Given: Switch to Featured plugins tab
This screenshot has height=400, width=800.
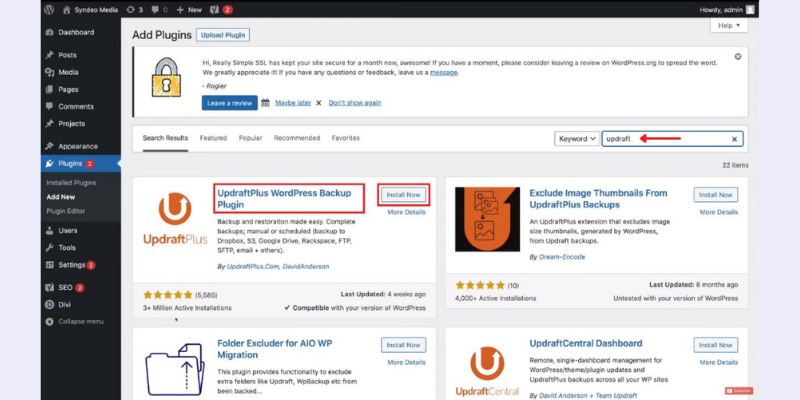Looking at the screenshot, I should (213, 138).
